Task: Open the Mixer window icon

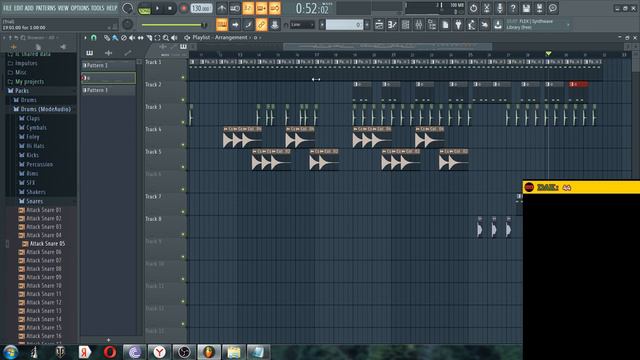Action: pyautogui.click(x=418, y=25)
